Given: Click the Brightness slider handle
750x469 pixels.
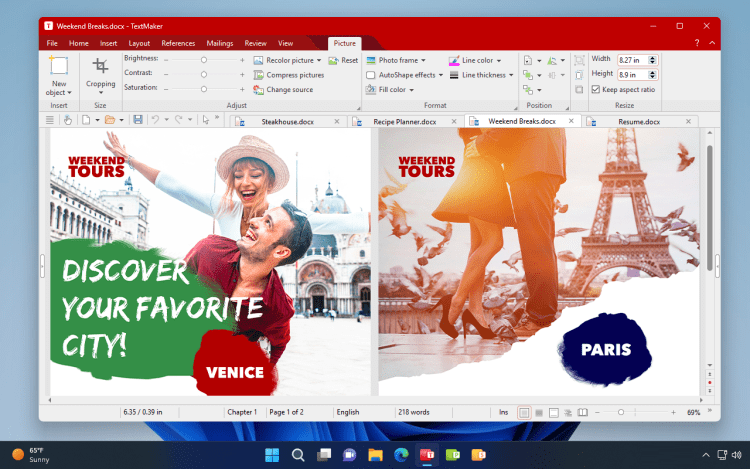Looking at the screenshot, I should coord(204,60).
